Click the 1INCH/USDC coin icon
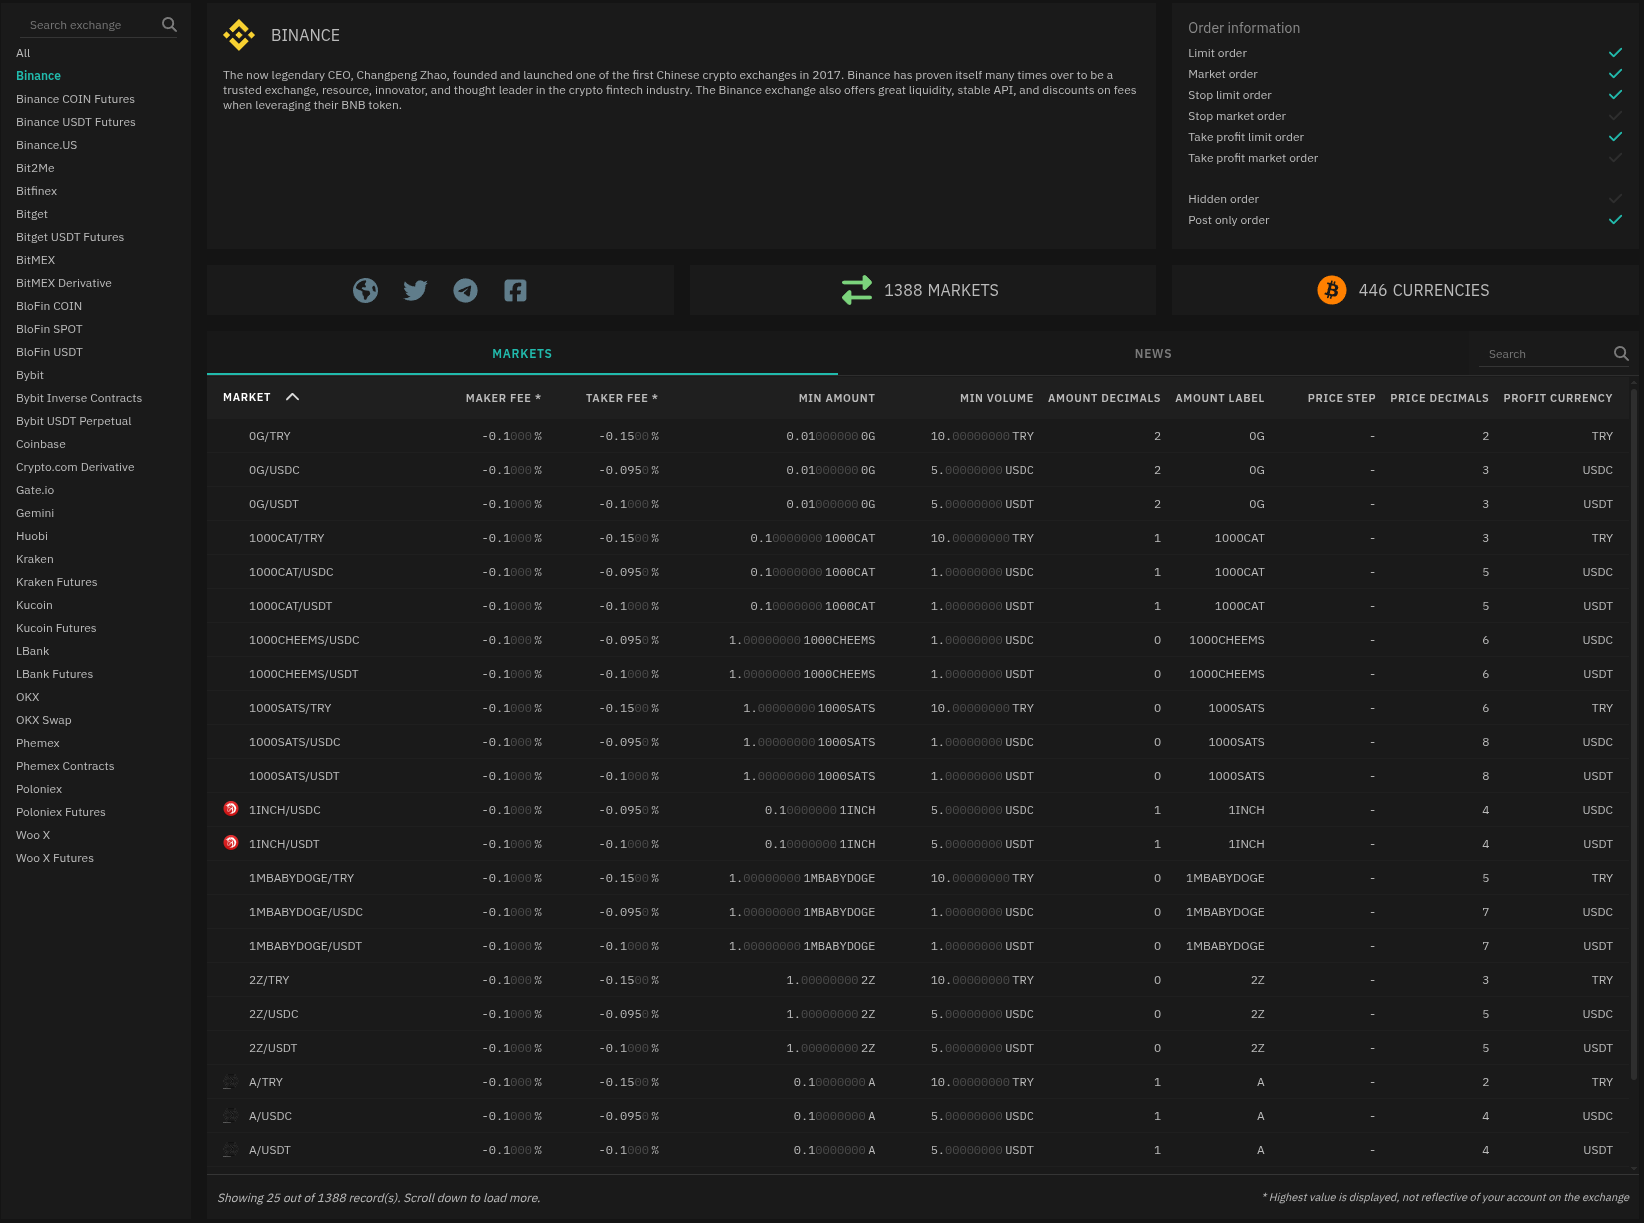 pyautogui.click(x=231, y=809)
